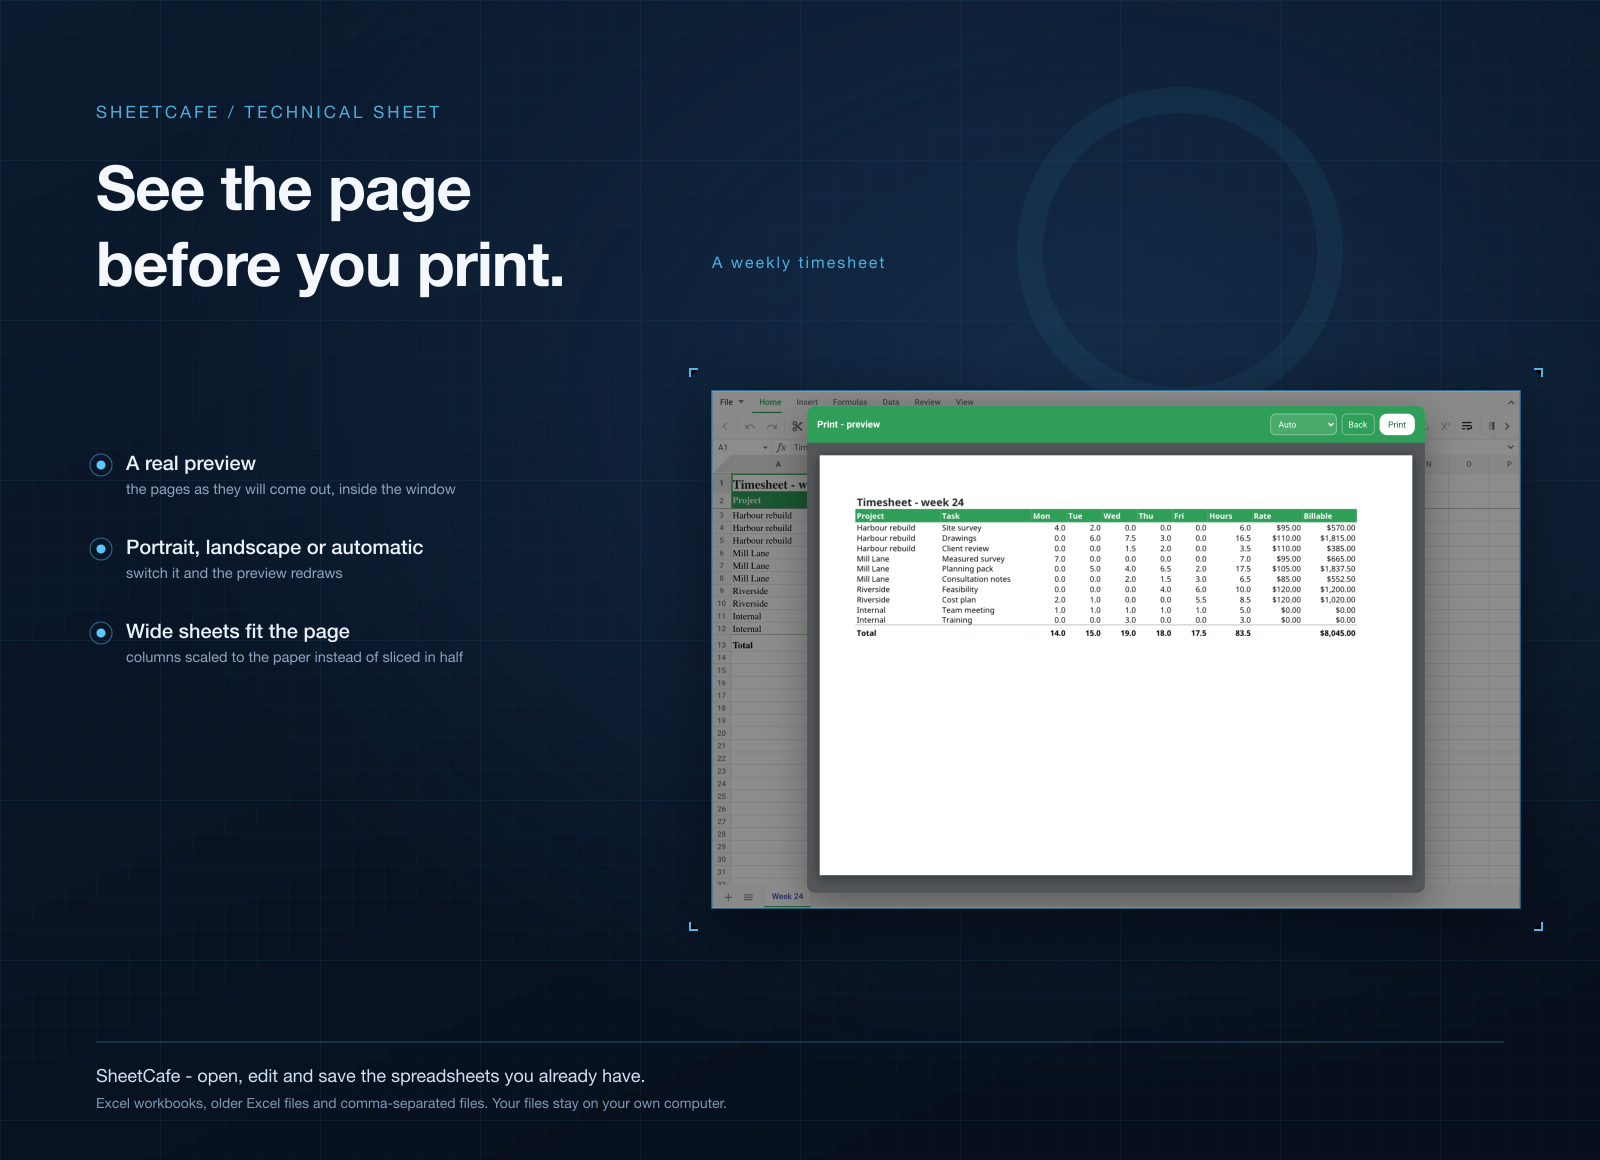Click 'Mill Lane' cell in sheet row 6
The height and width of the screenshot is (1160, 1600).
click(769, 553)
